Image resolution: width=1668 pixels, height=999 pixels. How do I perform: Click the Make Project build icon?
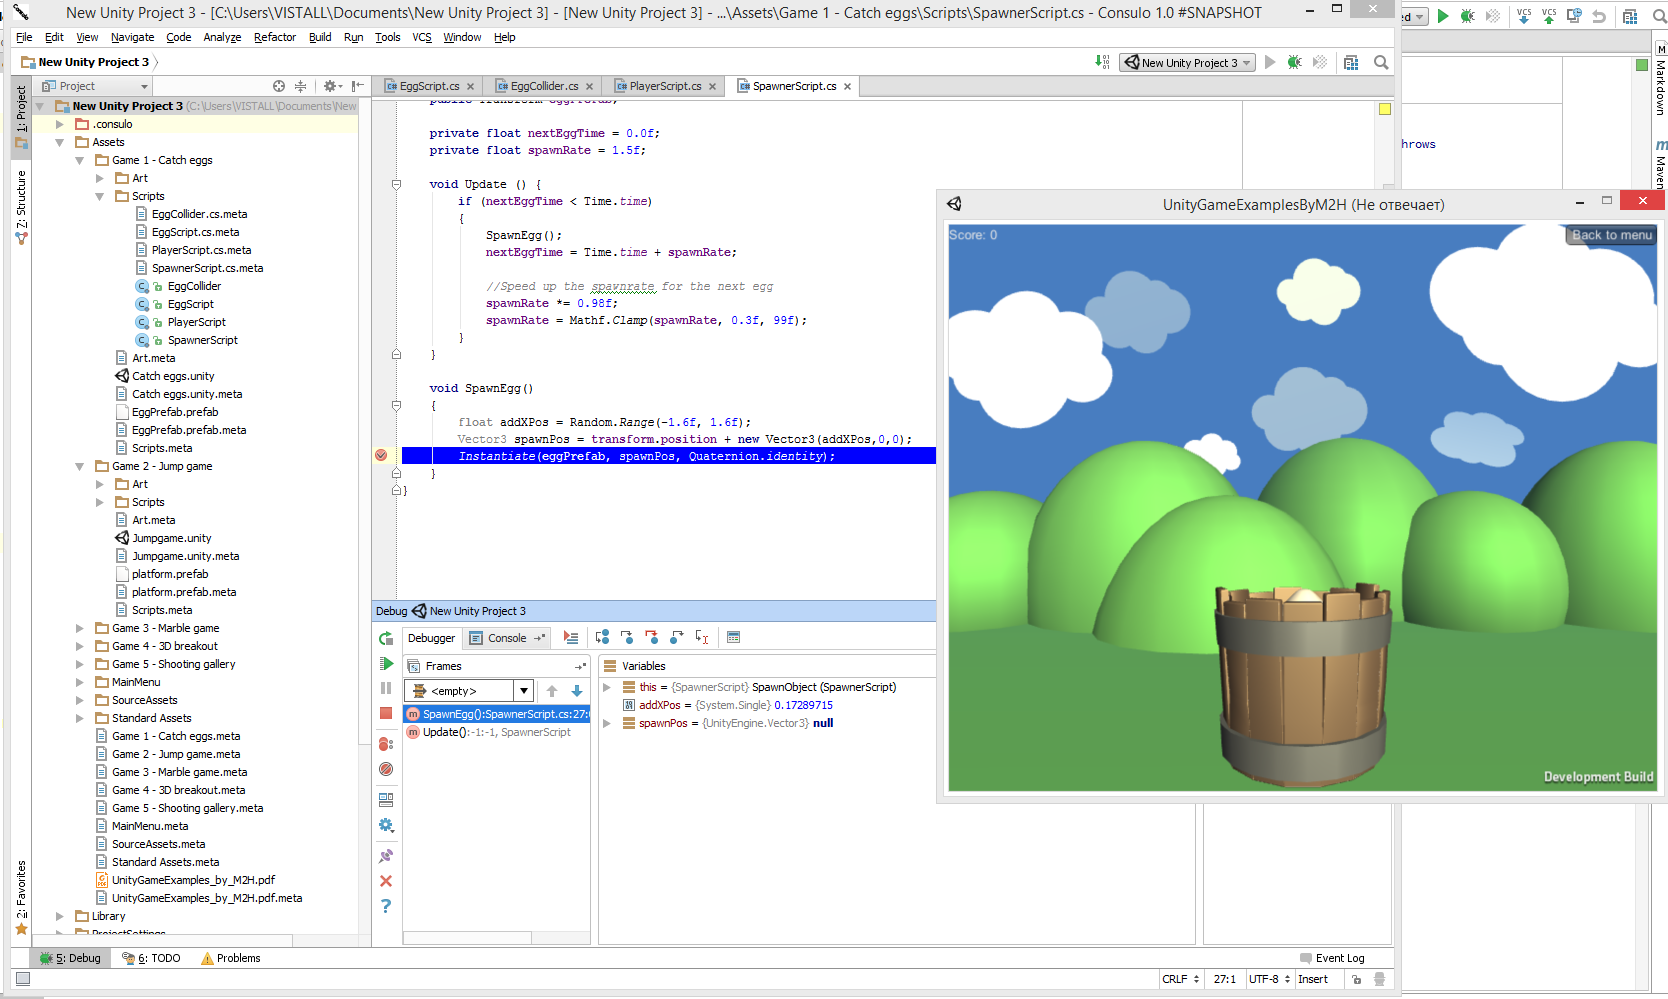point(1101,62)
